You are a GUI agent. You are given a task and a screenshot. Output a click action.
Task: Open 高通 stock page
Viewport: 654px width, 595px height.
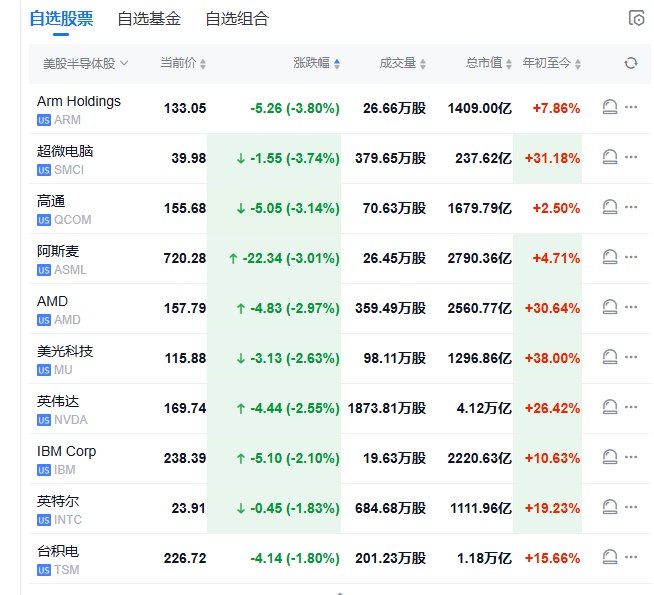click(51, 201)
